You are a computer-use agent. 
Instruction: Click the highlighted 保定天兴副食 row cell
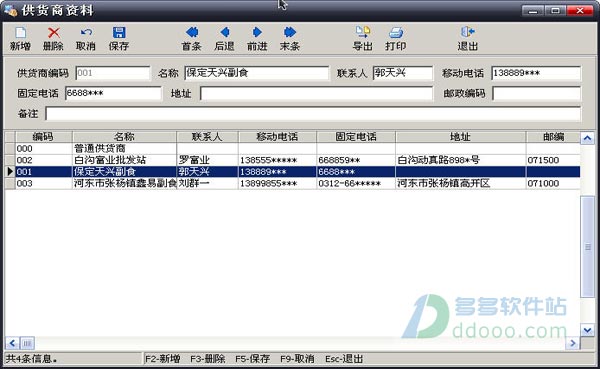tap(124, 171)
